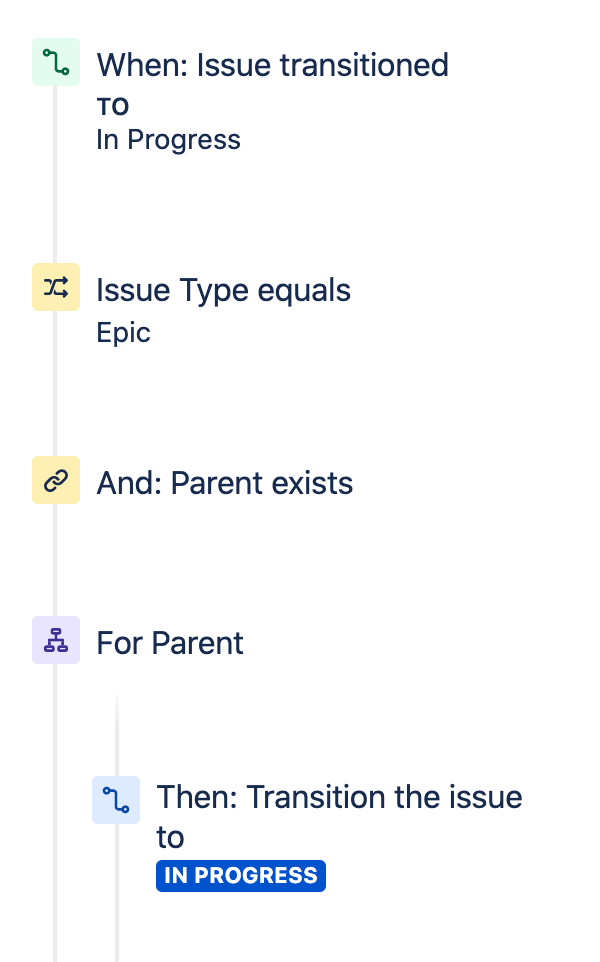This screenshot has width=600, height=962.
Task: Click connector line between trigger and Issue Type condition
Action: (55, 174)
